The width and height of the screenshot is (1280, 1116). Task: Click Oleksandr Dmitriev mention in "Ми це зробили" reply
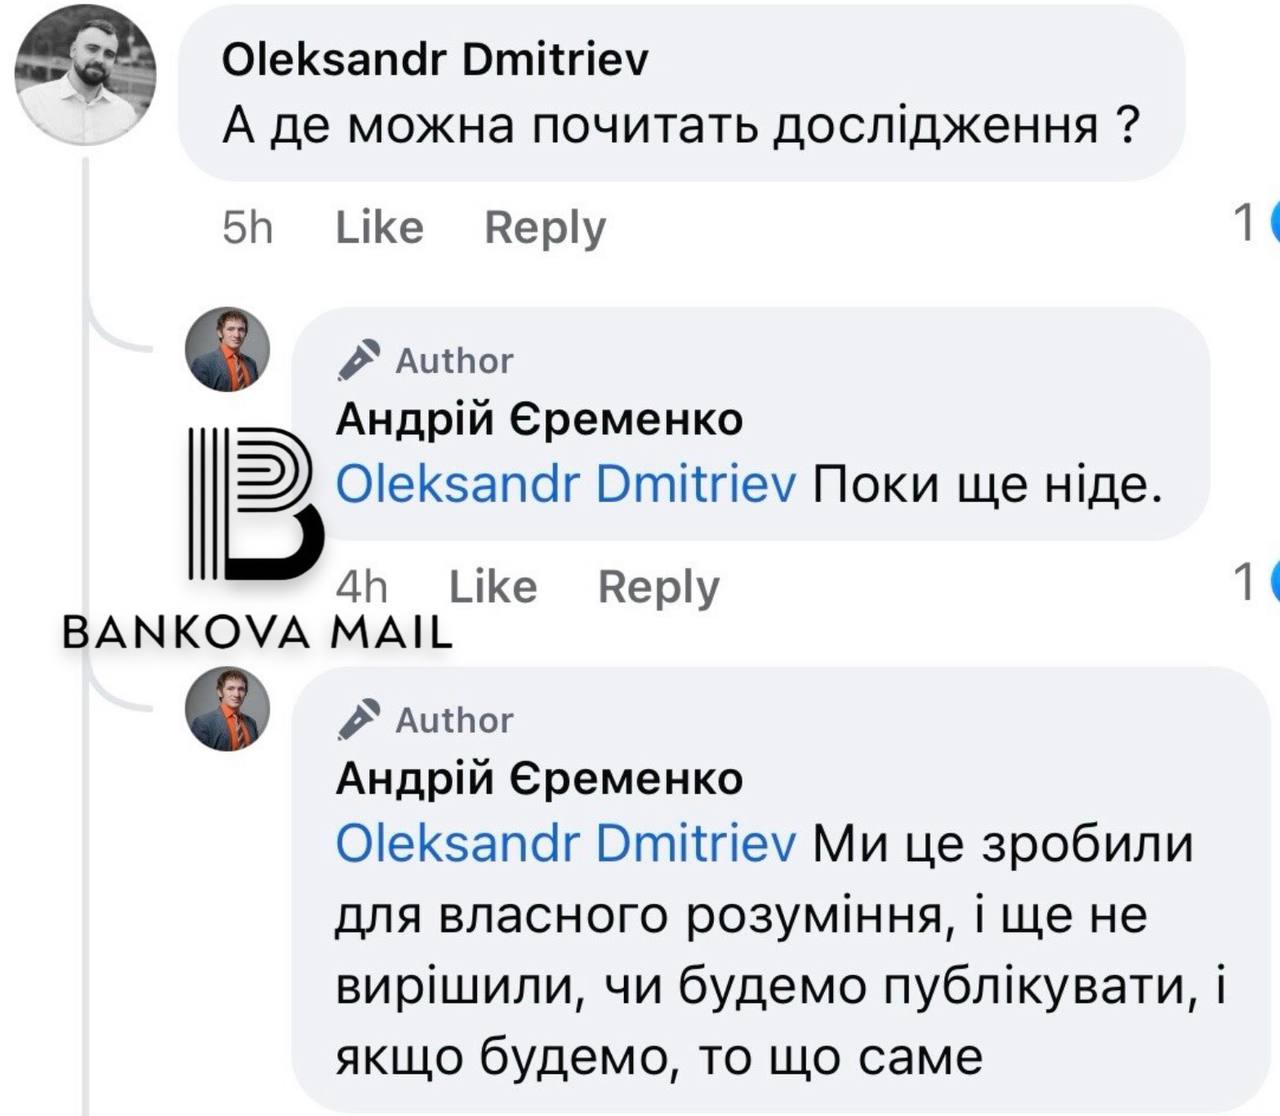(566, 844)
